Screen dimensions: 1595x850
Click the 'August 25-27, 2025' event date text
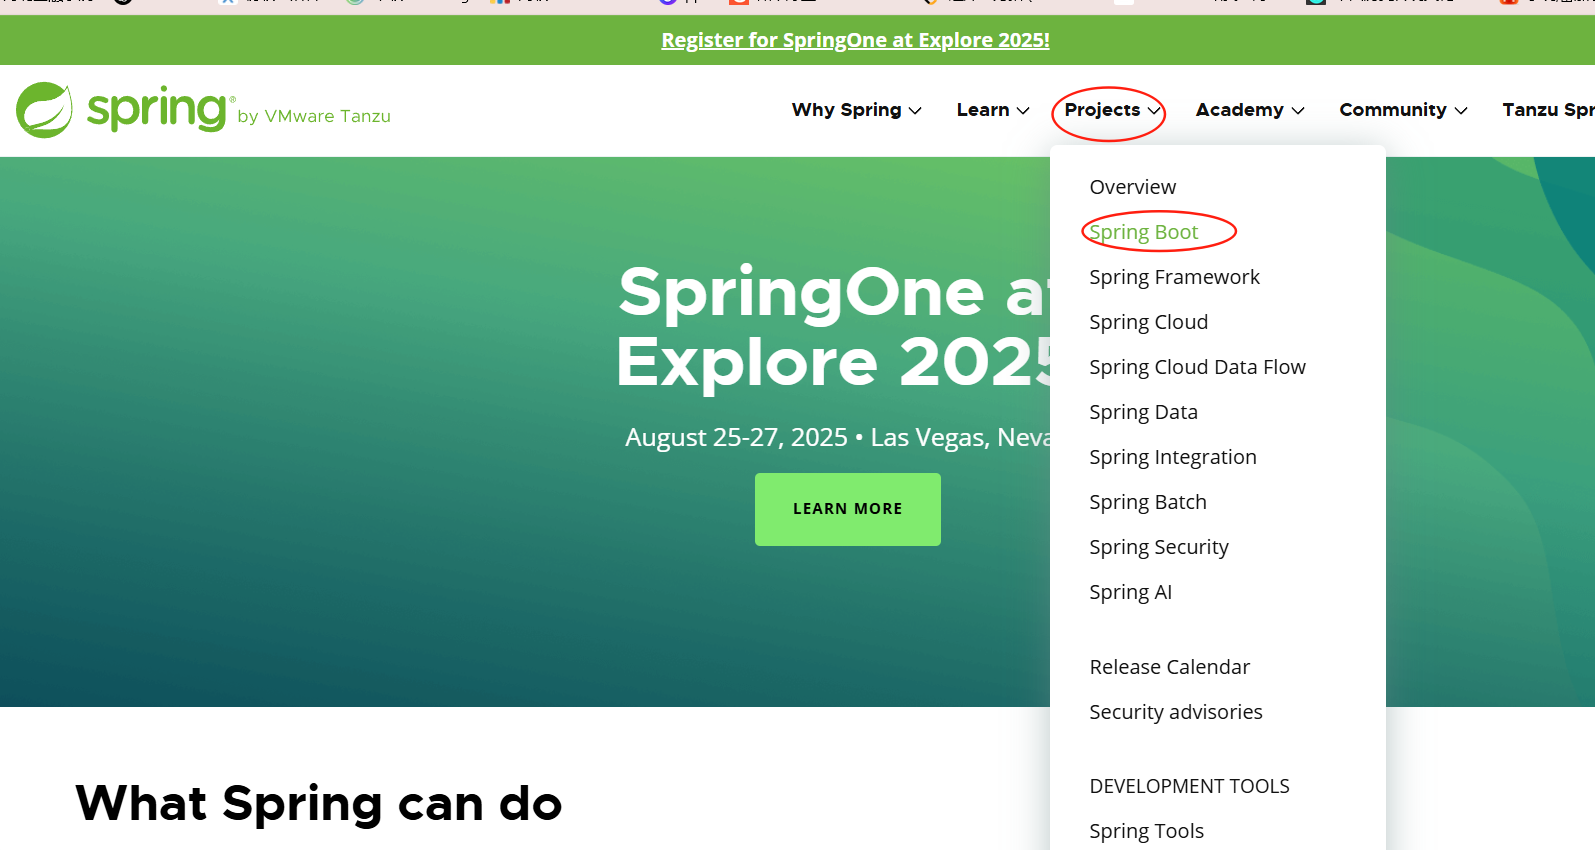point(736,437)
